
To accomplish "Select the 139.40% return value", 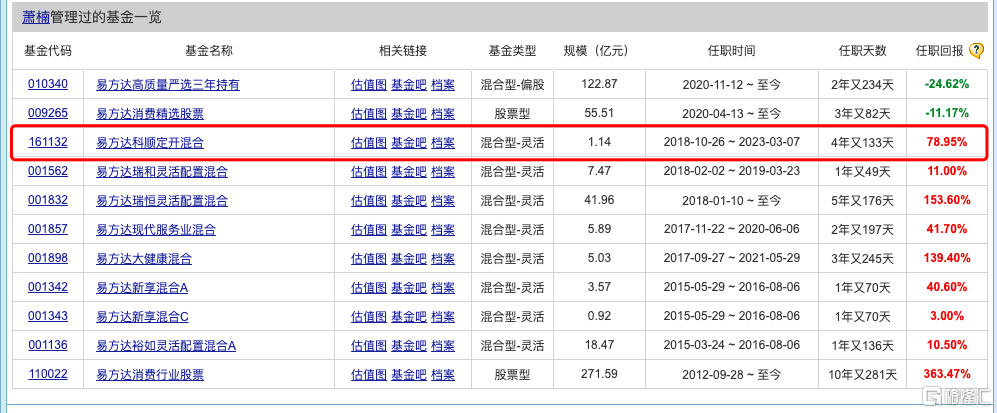I will pyautogui.click(x=947, y=258).
